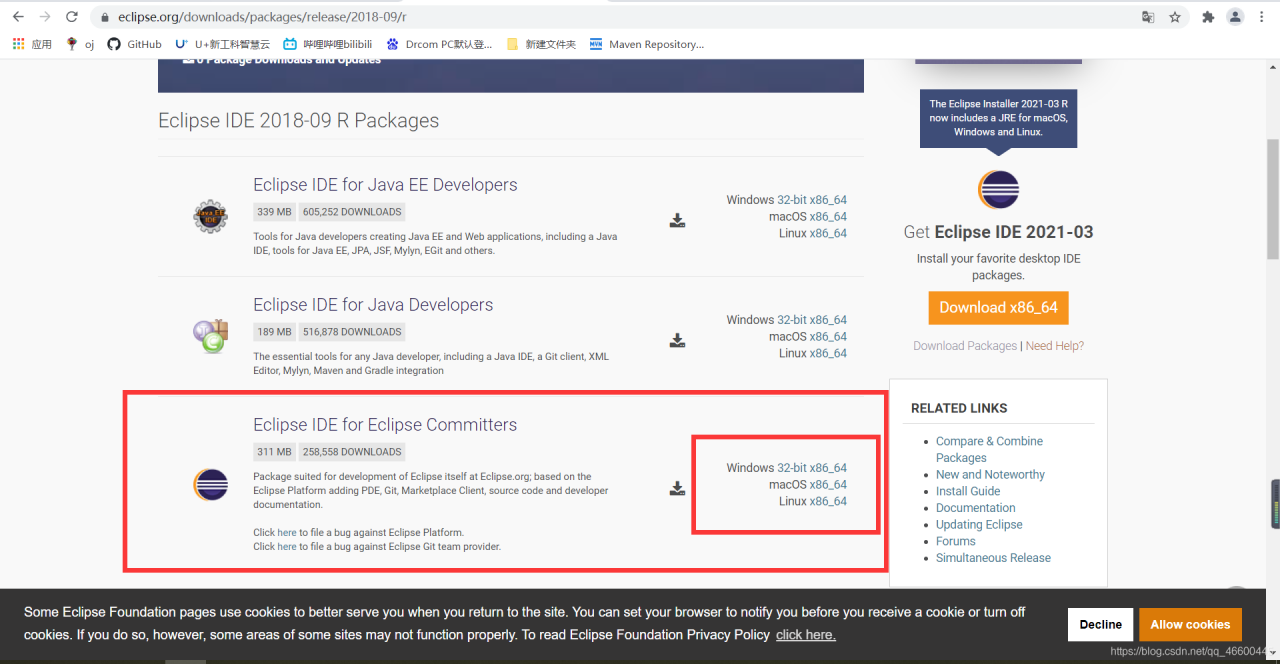Go back with the browser back arrow
The height and width of the screenshot is (664, 1280).
18,17
